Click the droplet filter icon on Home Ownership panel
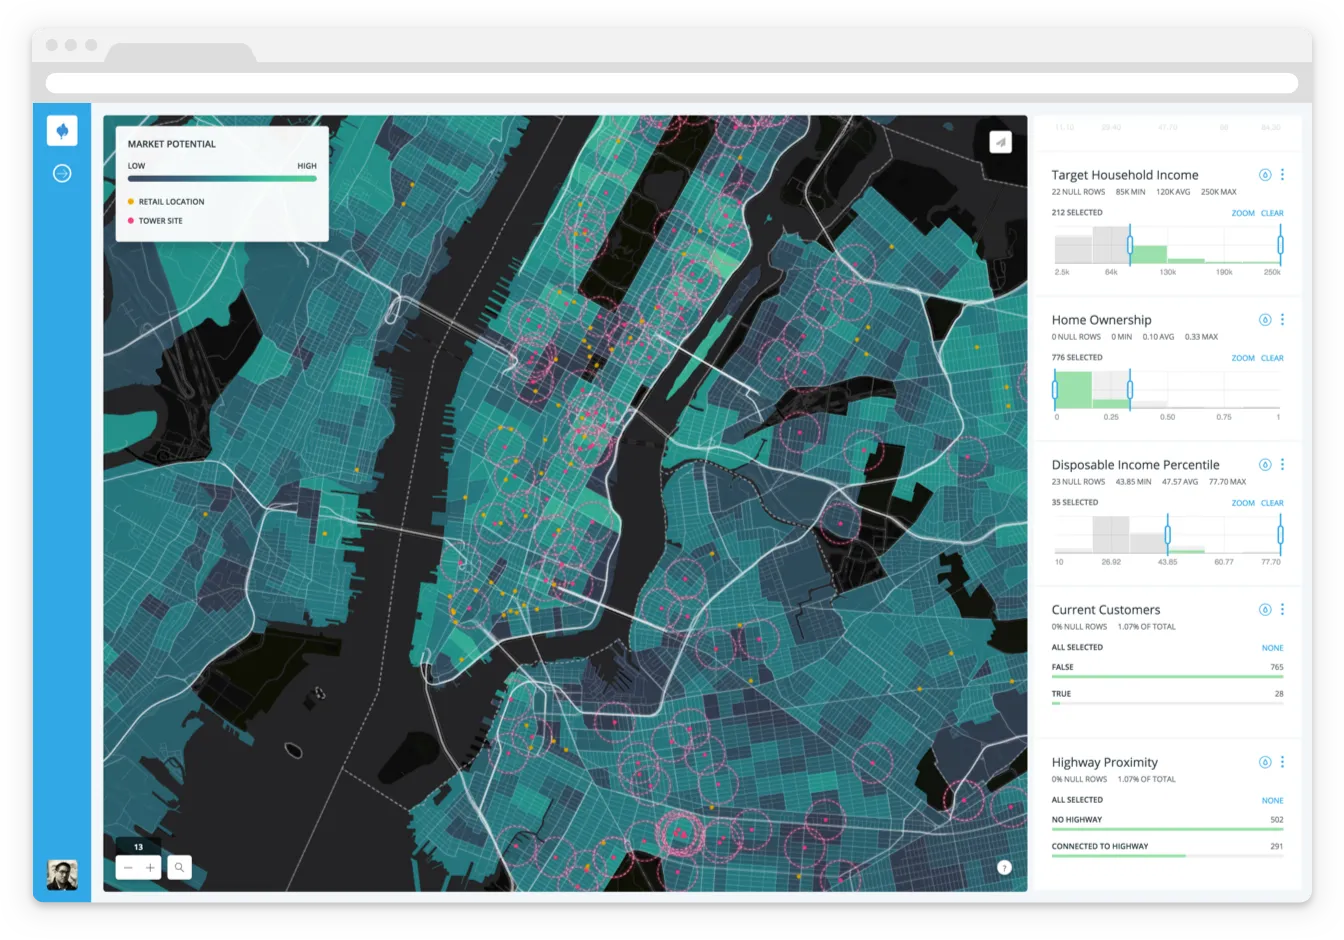The image size is (1344, 940). [1264, 319]
